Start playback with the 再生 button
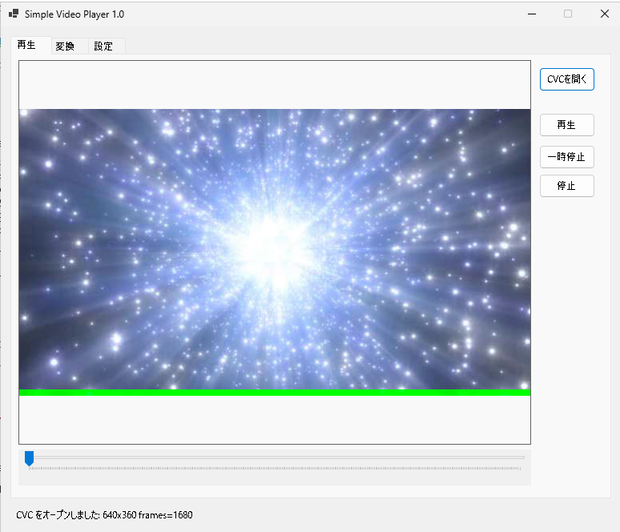 [567, 125]
